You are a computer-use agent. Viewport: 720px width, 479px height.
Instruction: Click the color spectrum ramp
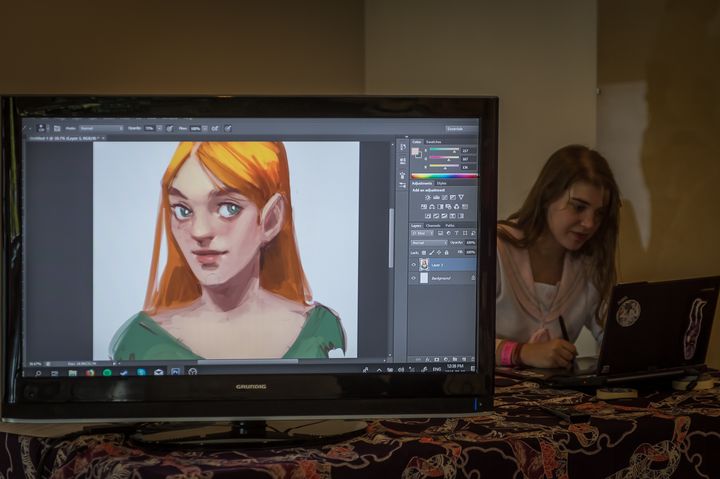pyautogui.click(x=444, y=176)
